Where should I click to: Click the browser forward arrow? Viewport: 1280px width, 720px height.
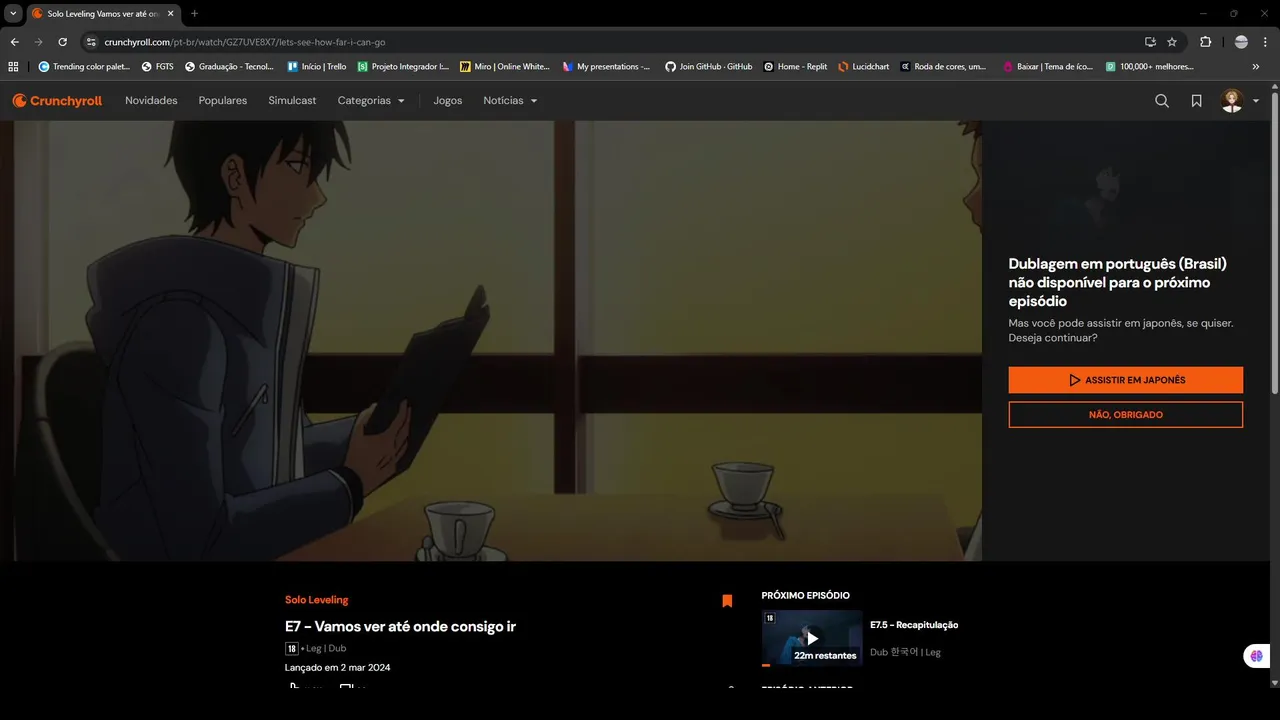coord(38,42)
